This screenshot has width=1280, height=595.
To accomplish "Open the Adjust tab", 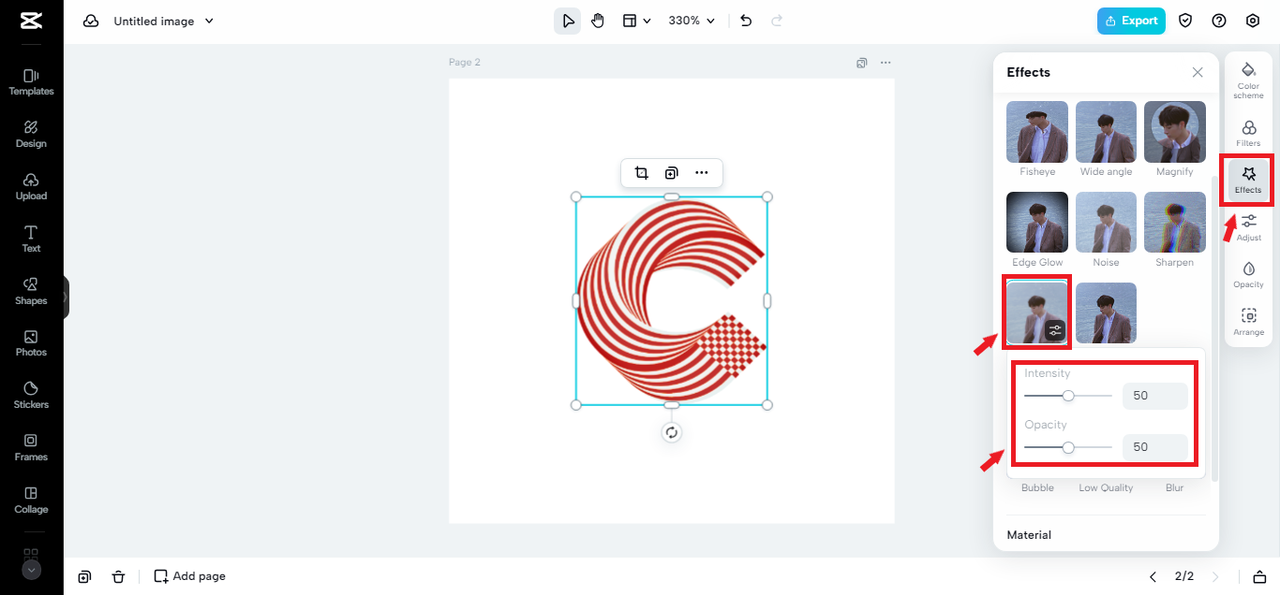I will (1248, 228).
